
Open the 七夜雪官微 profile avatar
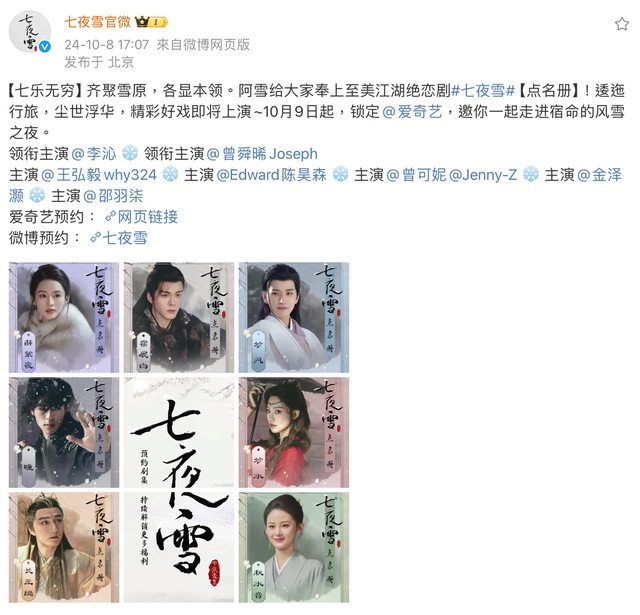tap(30, 32)
